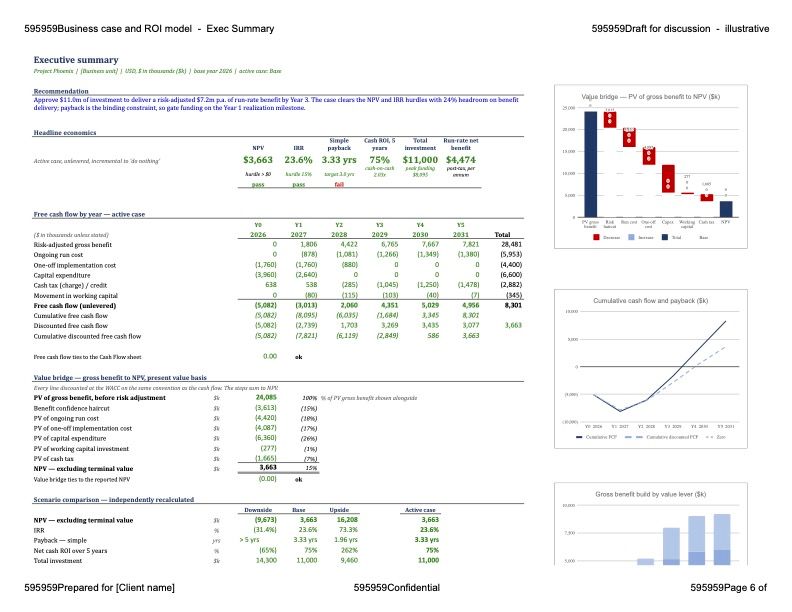Select the 'Downside' scenario column header

coord(258,509)
